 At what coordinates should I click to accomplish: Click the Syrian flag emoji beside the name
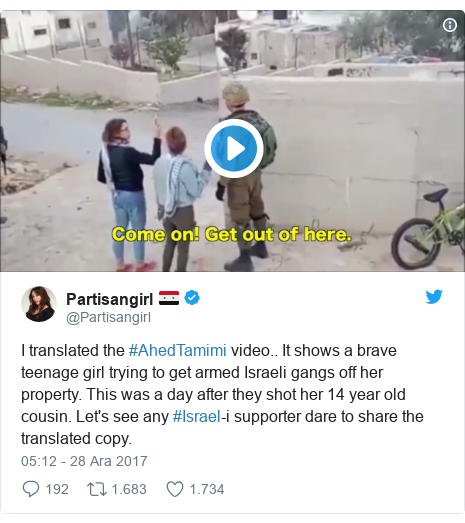tap(169, 298)
